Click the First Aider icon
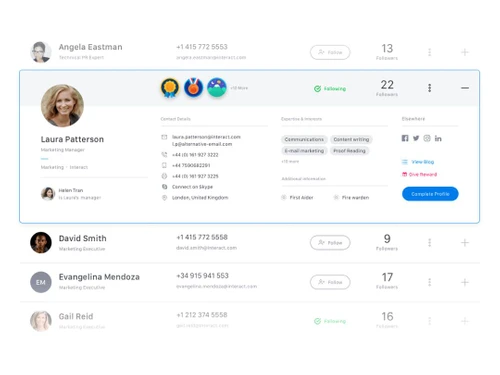500x375 pixels. (x=284, y=197)
